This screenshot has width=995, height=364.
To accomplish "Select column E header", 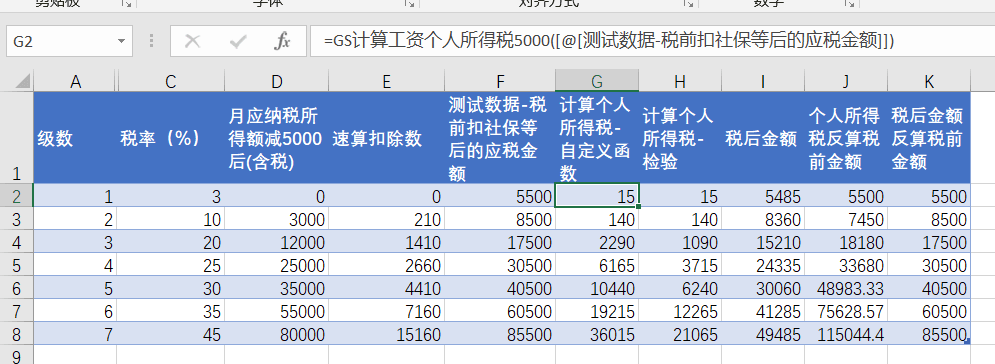I will (x=386, y=81).
